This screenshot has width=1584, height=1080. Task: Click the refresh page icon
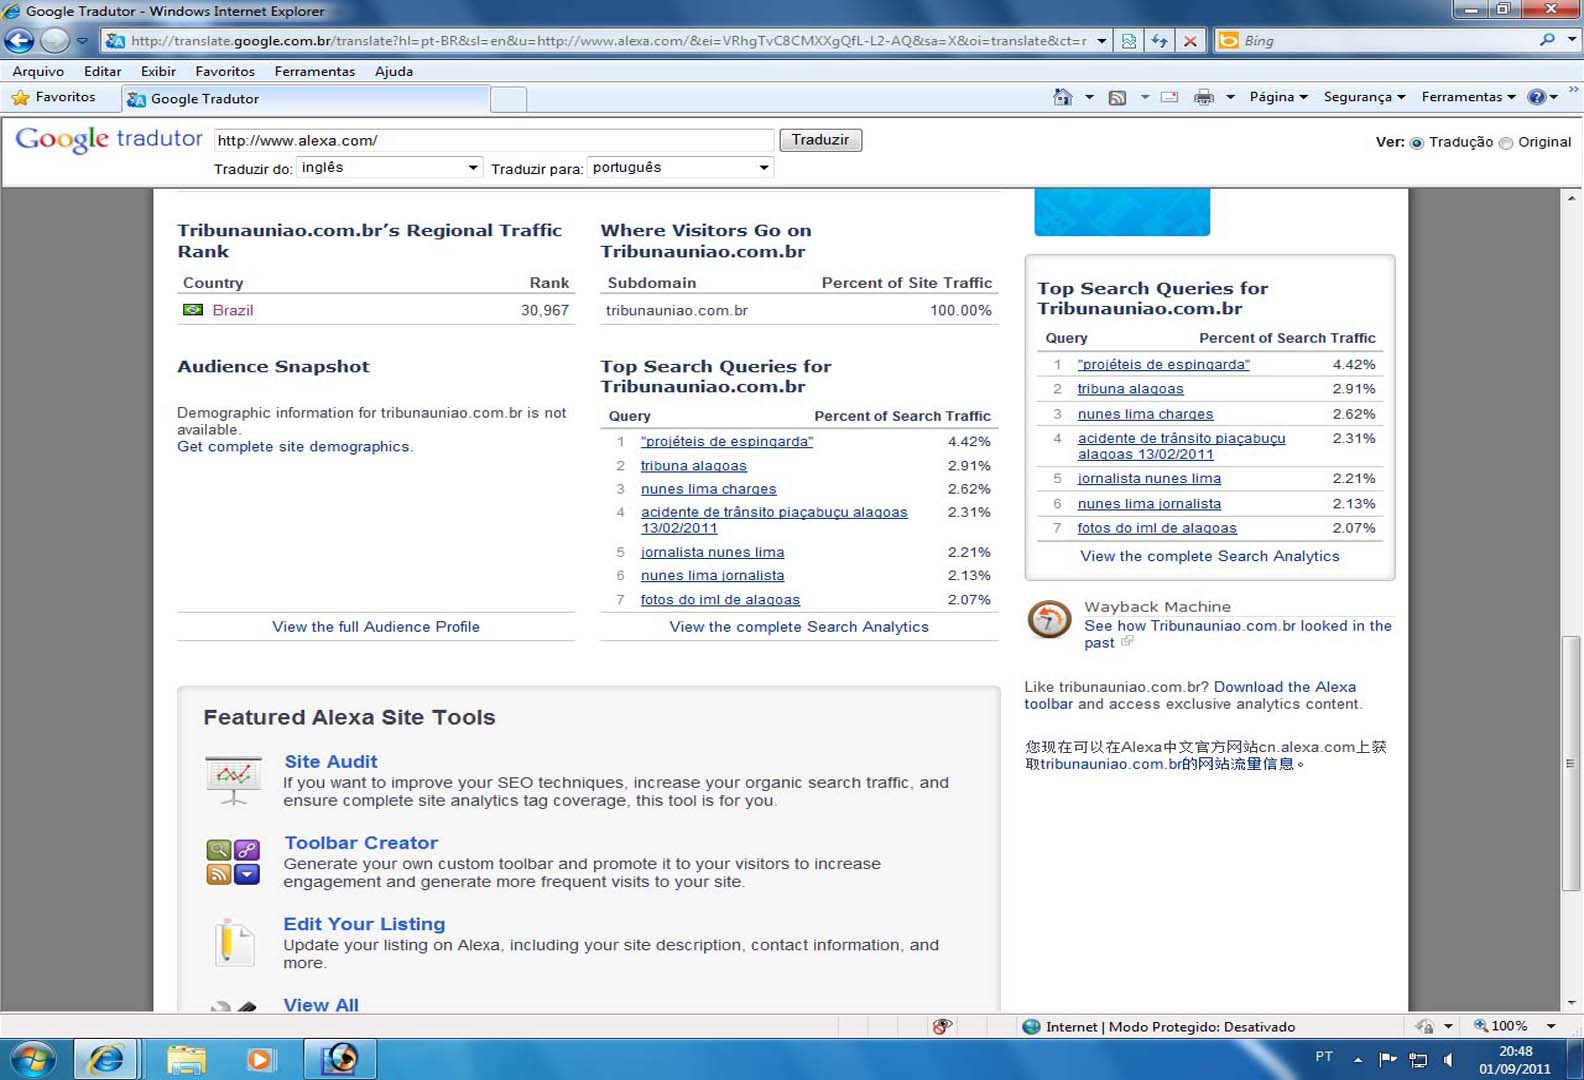1159,41
